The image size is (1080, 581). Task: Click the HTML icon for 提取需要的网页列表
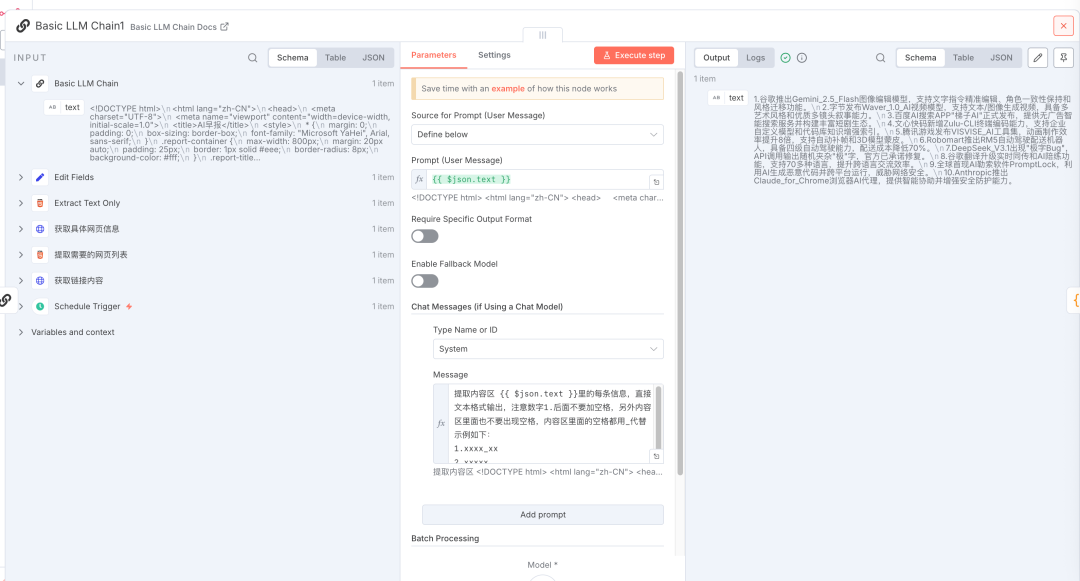pos(40,255)
